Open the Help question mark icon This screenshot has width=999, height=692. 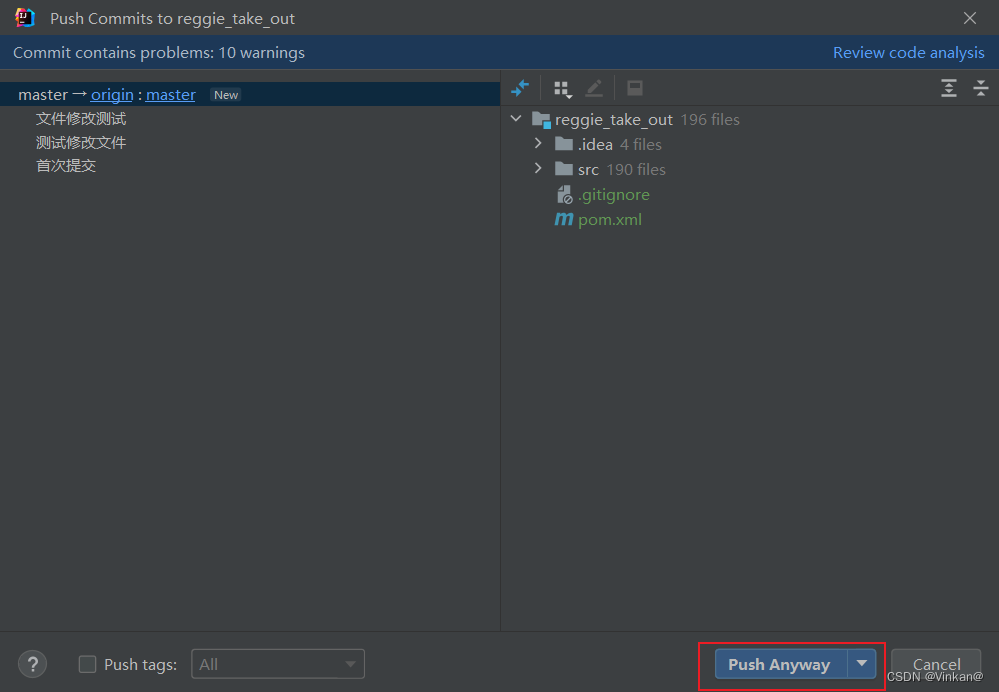coord(32,664)
